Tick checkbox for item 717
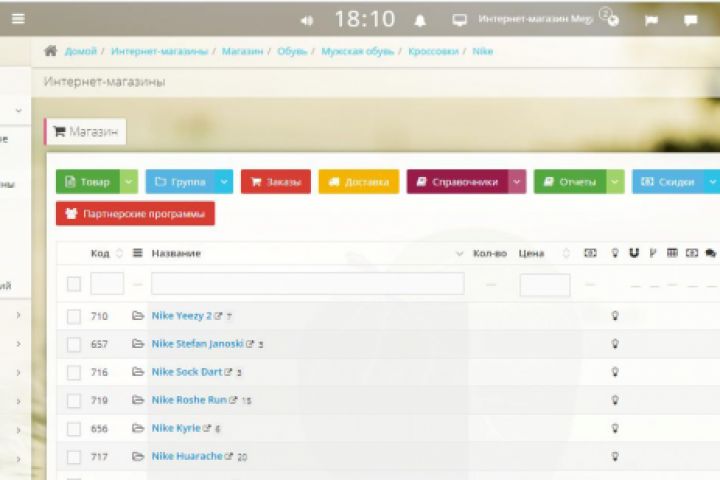Viewport: 720px width, 480px height. point(74,457)
